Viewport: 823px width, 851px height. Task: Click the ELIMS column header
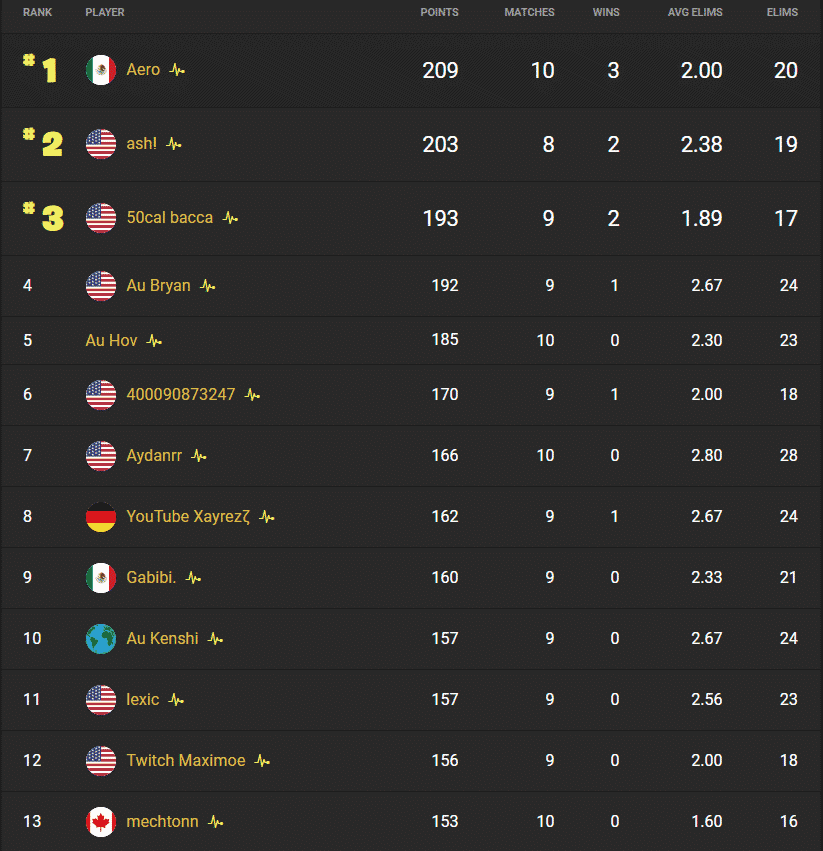tap(782, 12)
